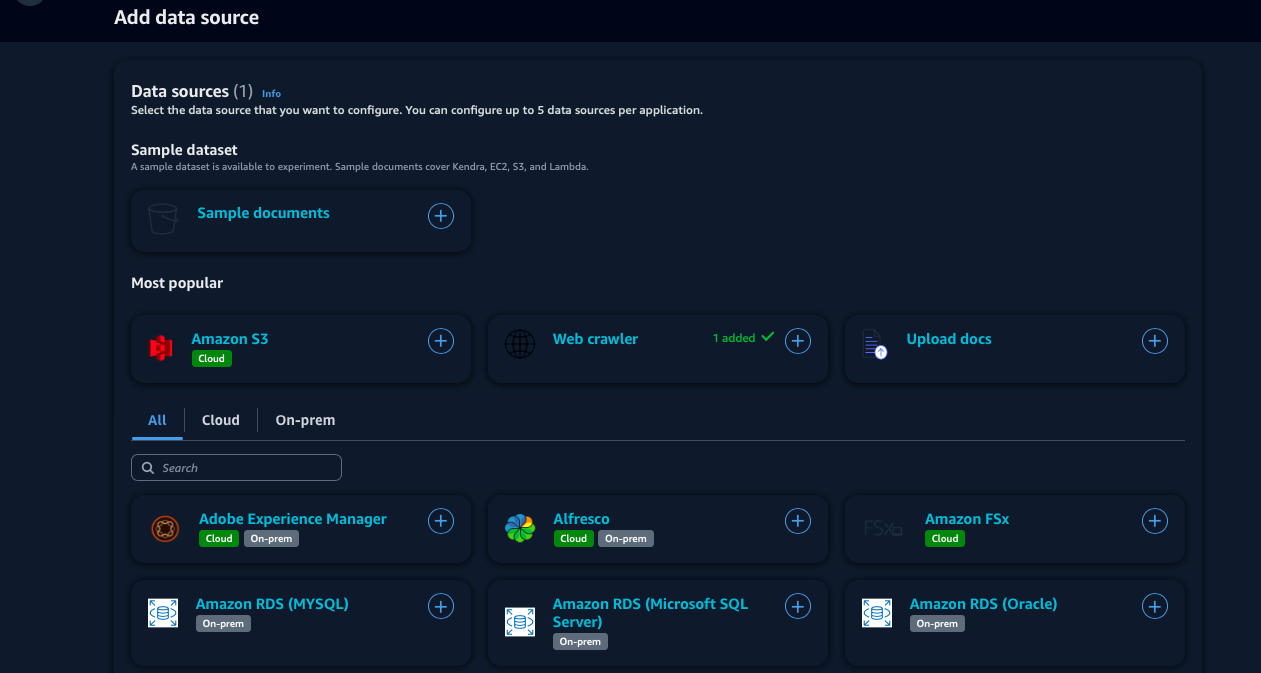Click On-prem badge under Amazon RDS (Oracle)
1261x673 pixels.
pyautogui.click(x=937, y=623)
